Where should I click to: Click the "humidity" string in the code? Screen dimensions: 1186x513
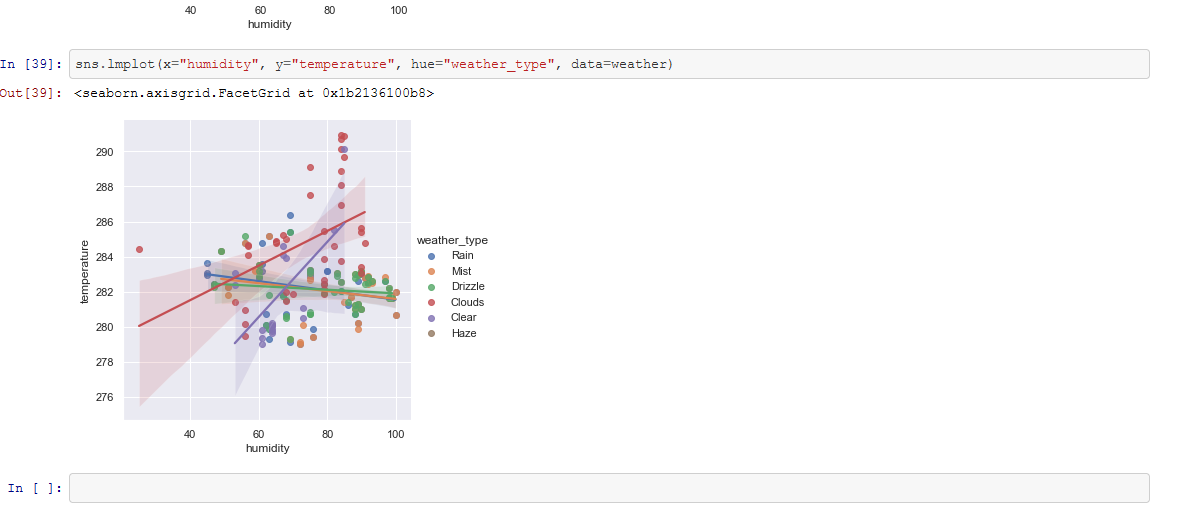(218, 64)
